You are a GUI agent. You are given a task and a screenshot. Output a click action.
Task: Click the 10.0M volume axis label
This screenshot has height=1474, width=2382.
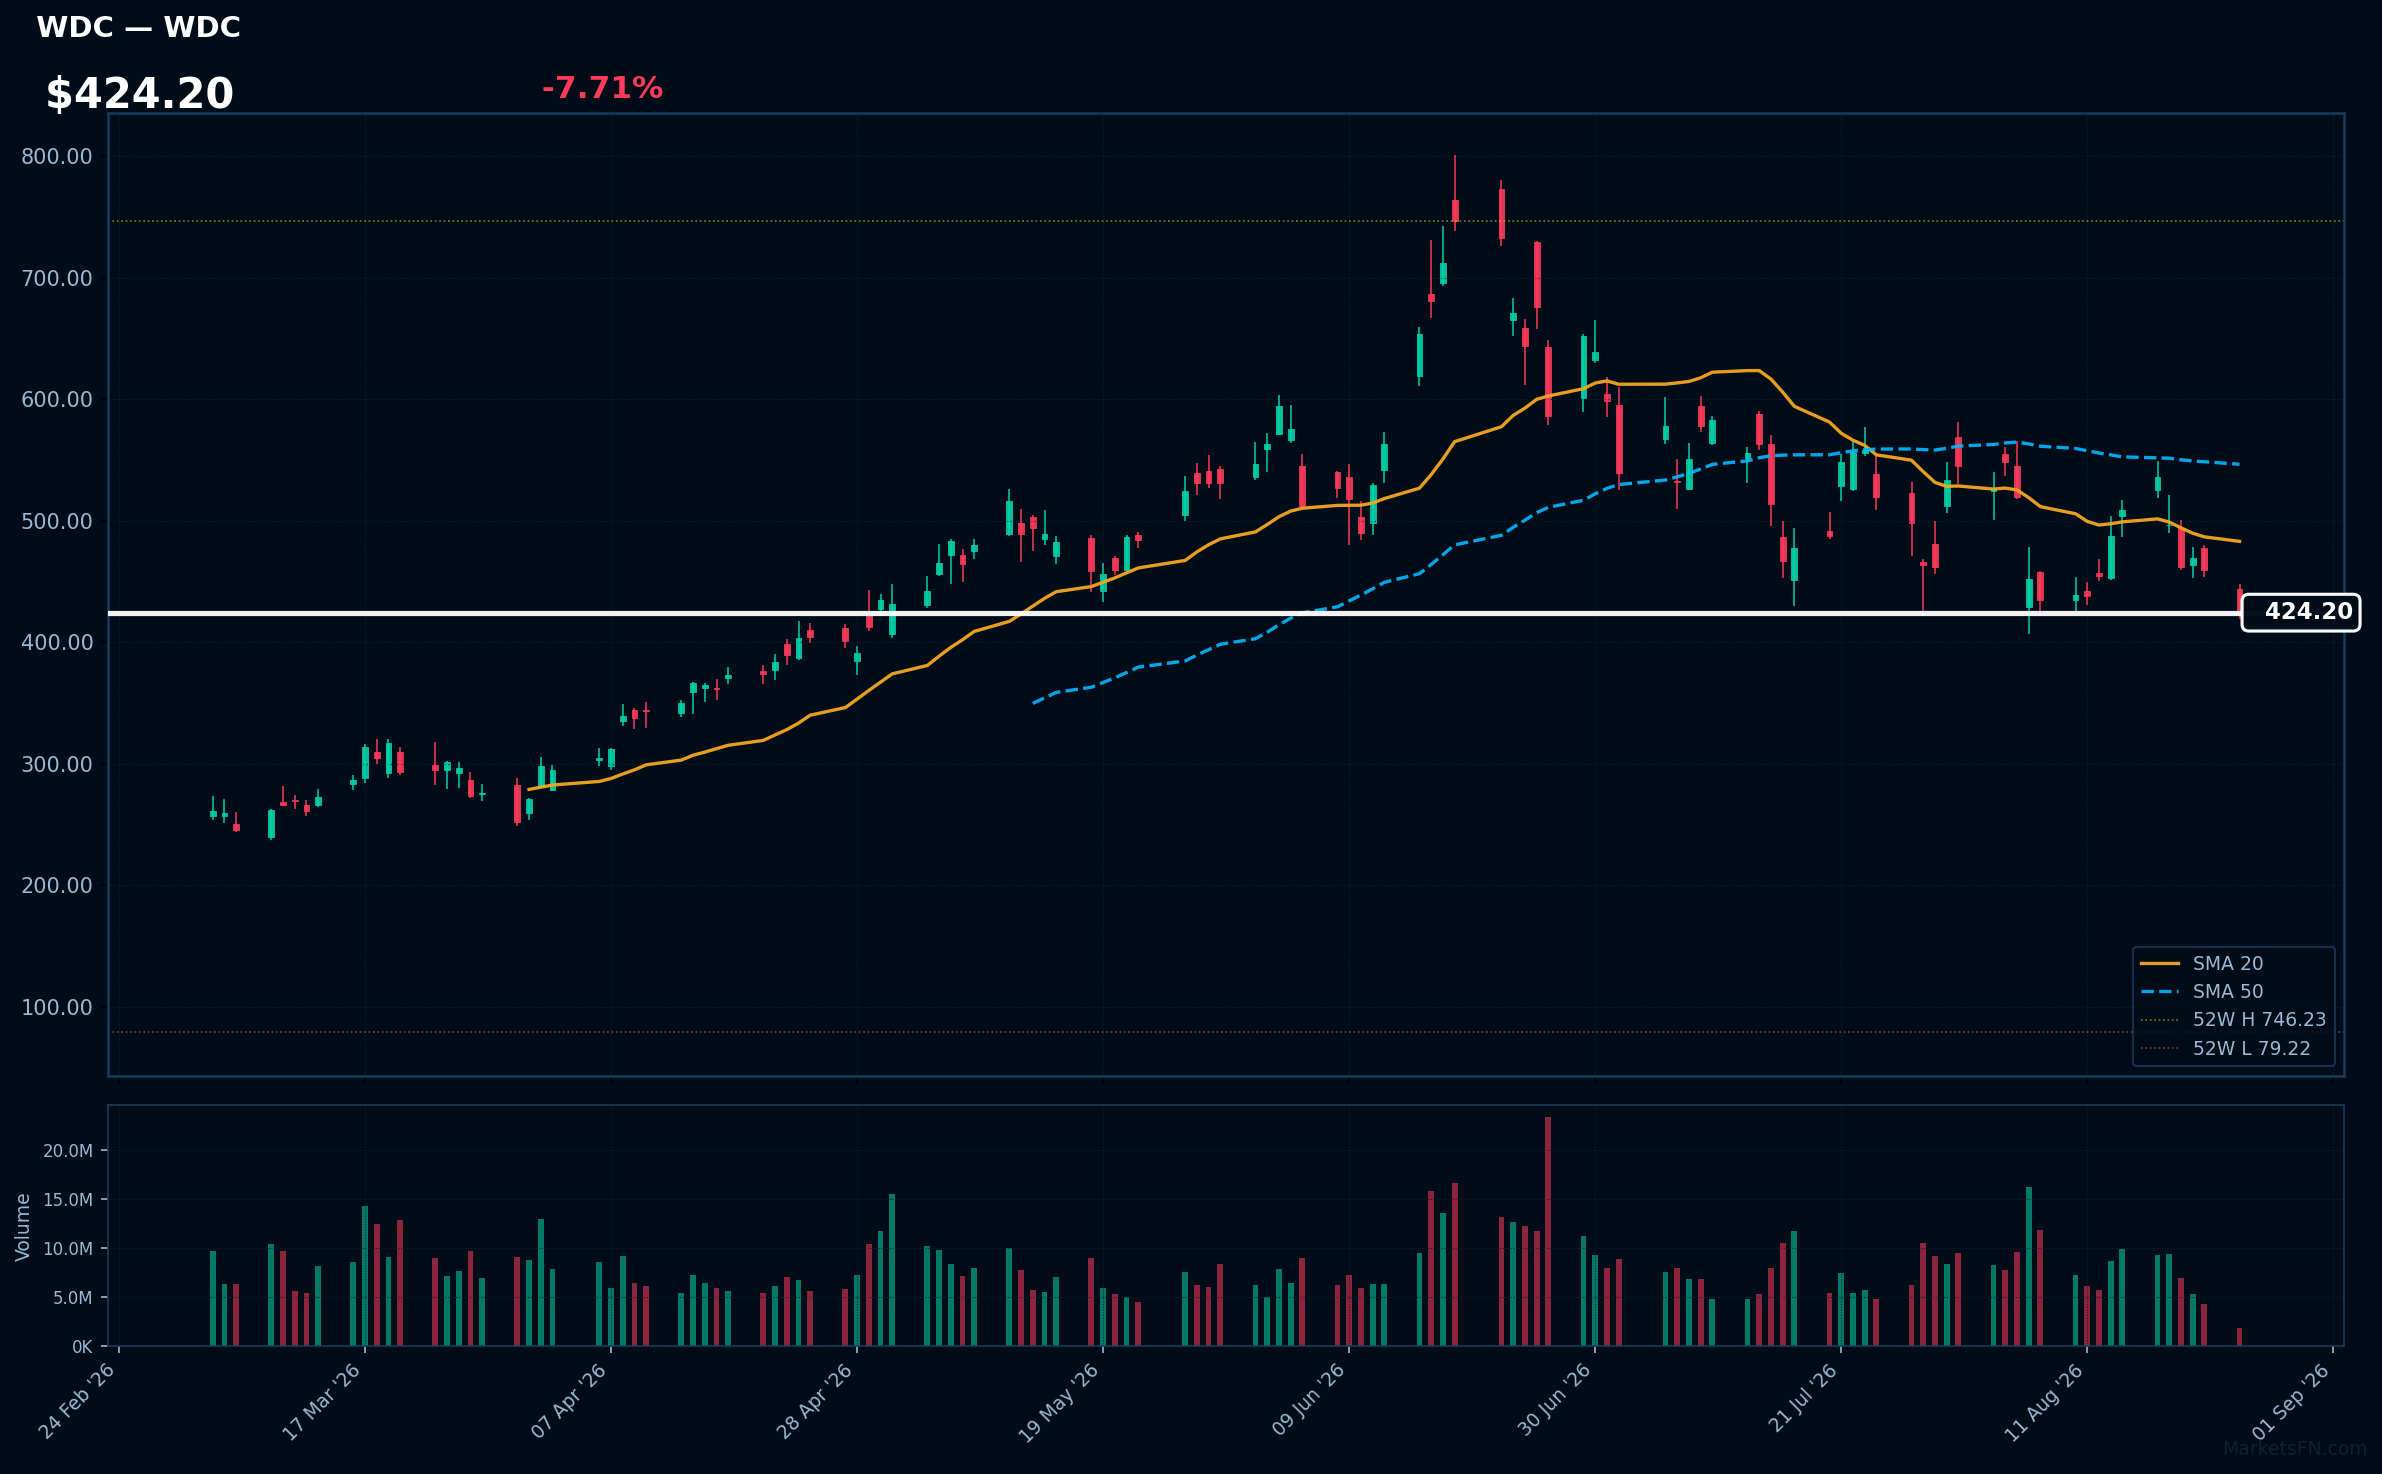pyautogui.click(x=68, y=1248)
